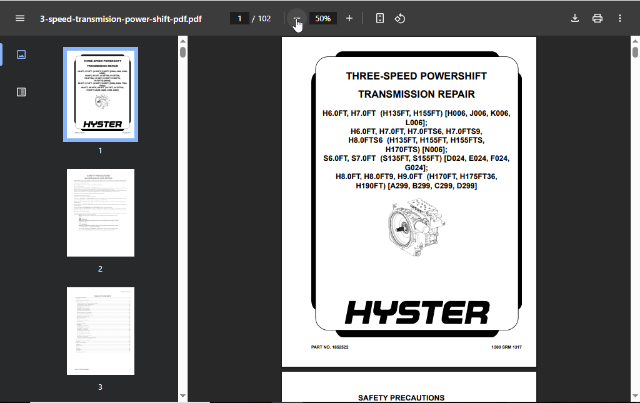Toggle the sidebar menu hamburger icon
The height and width of the screenshot is (403, 640).
[x=20, y=18]
